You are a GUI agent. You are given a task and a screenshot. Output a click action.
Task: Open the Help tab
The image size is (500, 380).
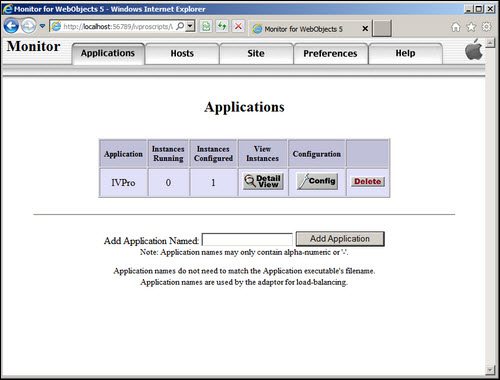click(405, 53)
